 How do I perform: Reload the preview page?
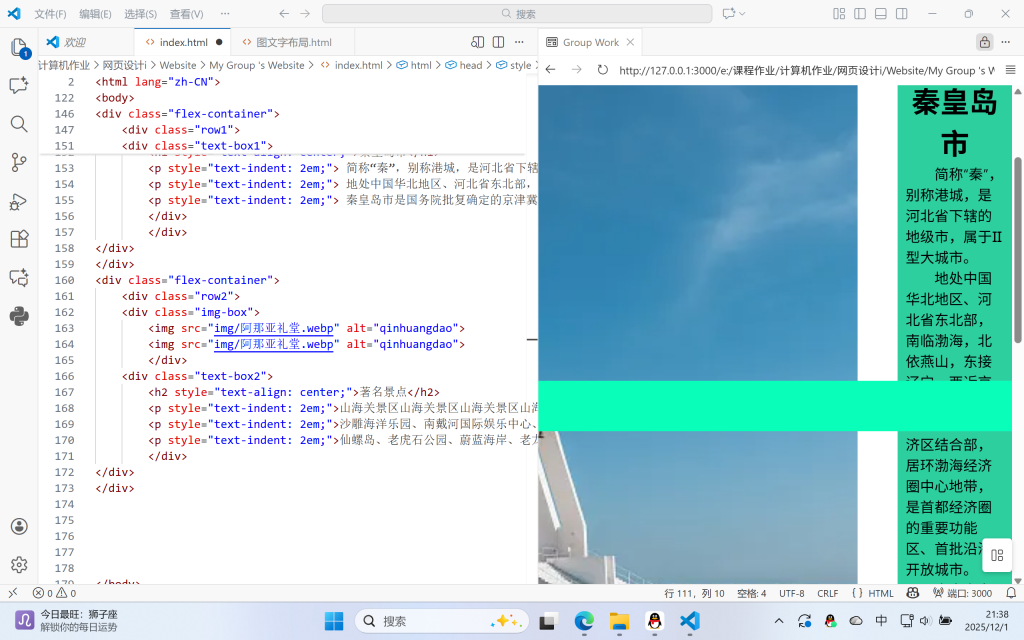602,70
